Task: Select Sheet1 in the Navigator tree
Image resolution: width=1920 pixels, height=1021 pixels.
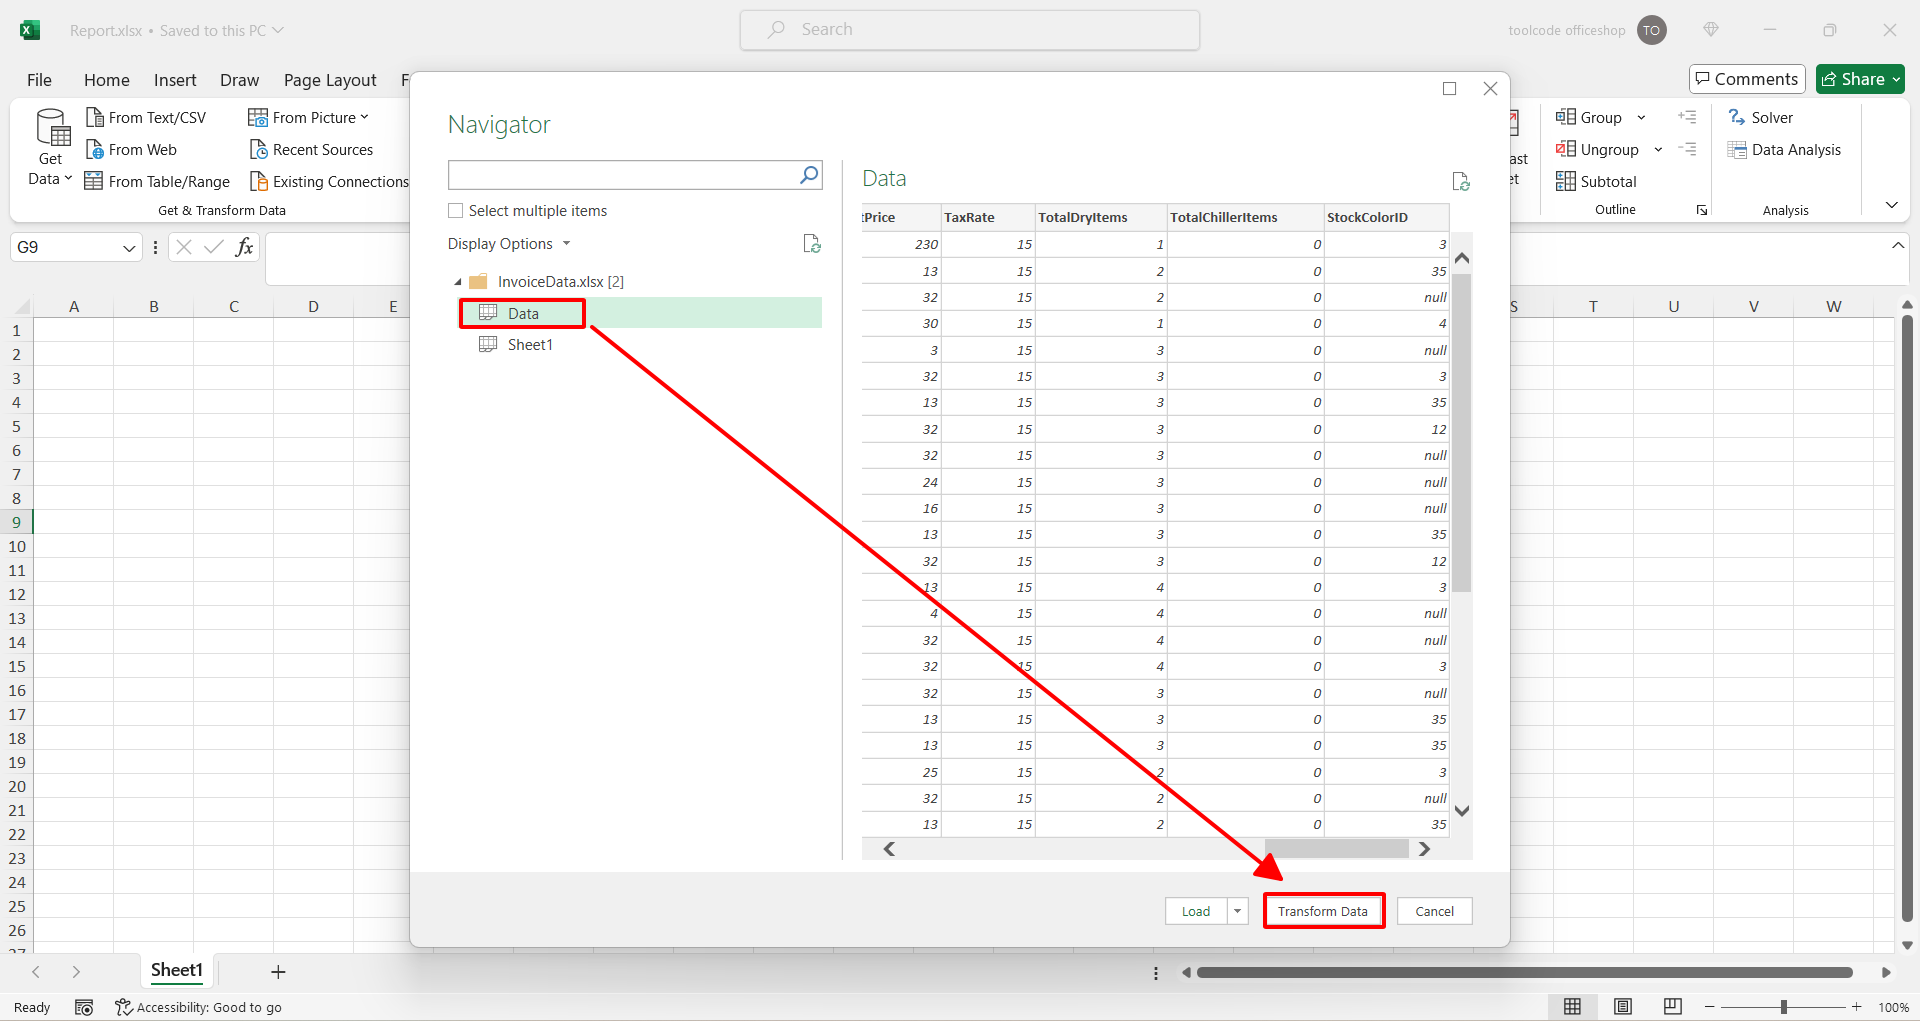Action: click(x=530, y=345)
